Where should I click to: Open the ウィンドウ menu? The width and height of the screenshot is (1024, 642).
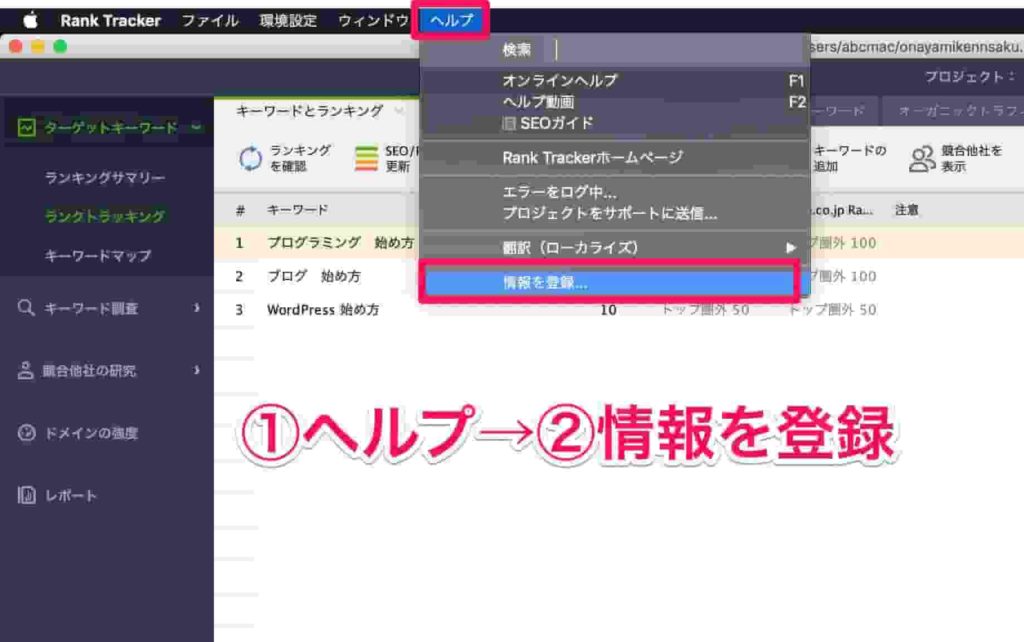[374, 21]
